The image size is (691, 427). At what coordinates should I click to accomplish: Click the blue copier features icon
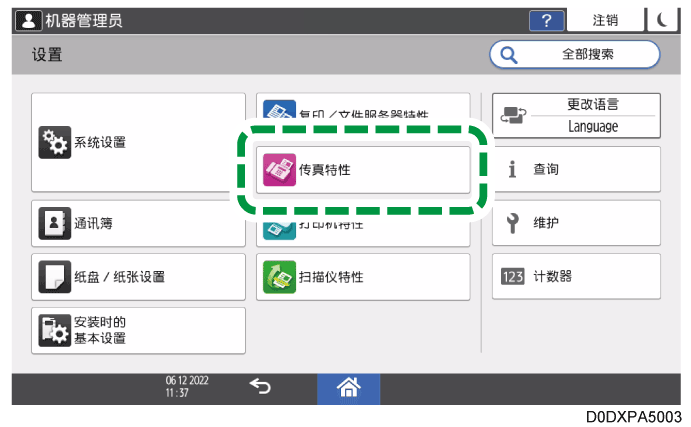[x=279, y=109]
